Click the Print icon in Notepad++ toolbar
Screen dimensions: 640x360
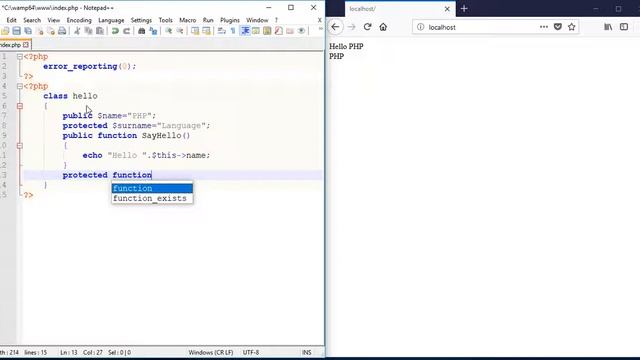coord(62,31)
